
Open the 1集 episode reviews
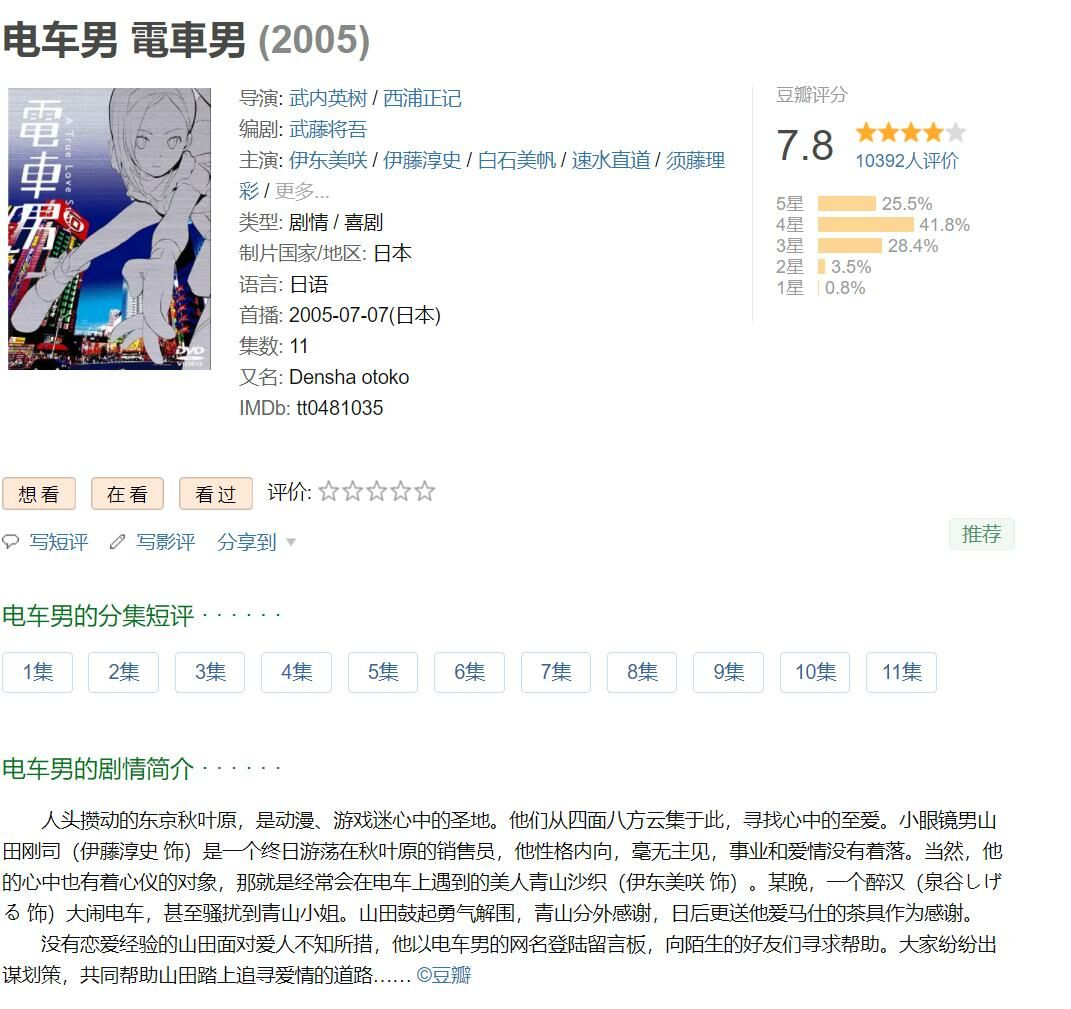(x=38, y=672)
